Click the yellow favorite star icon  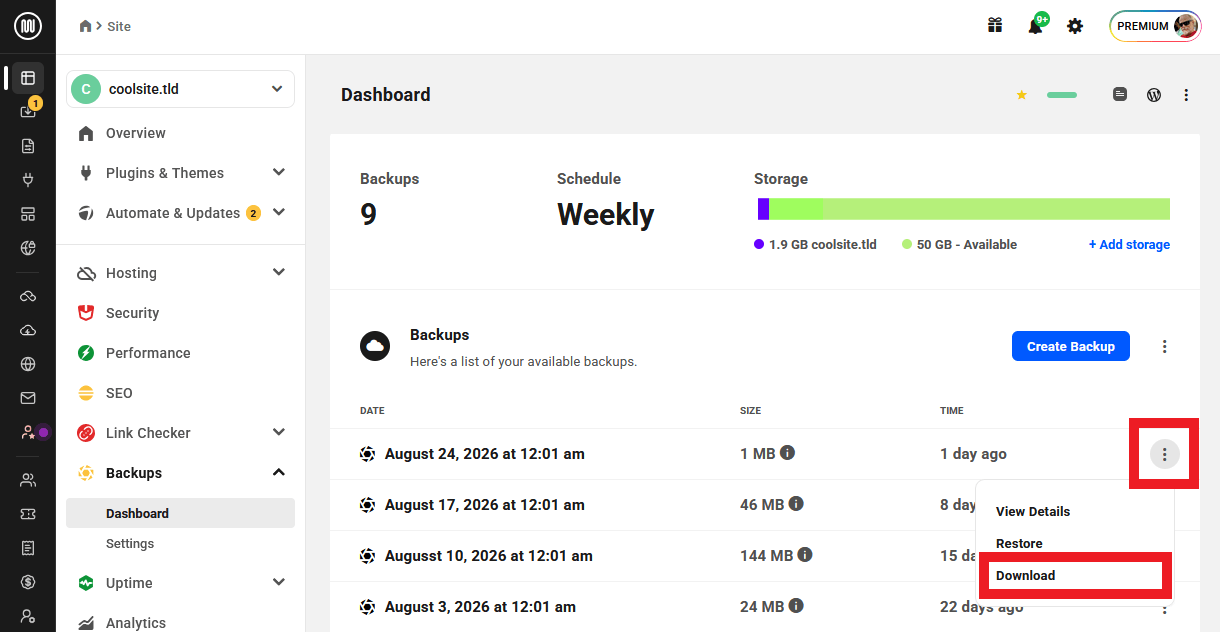(1021, 95)
